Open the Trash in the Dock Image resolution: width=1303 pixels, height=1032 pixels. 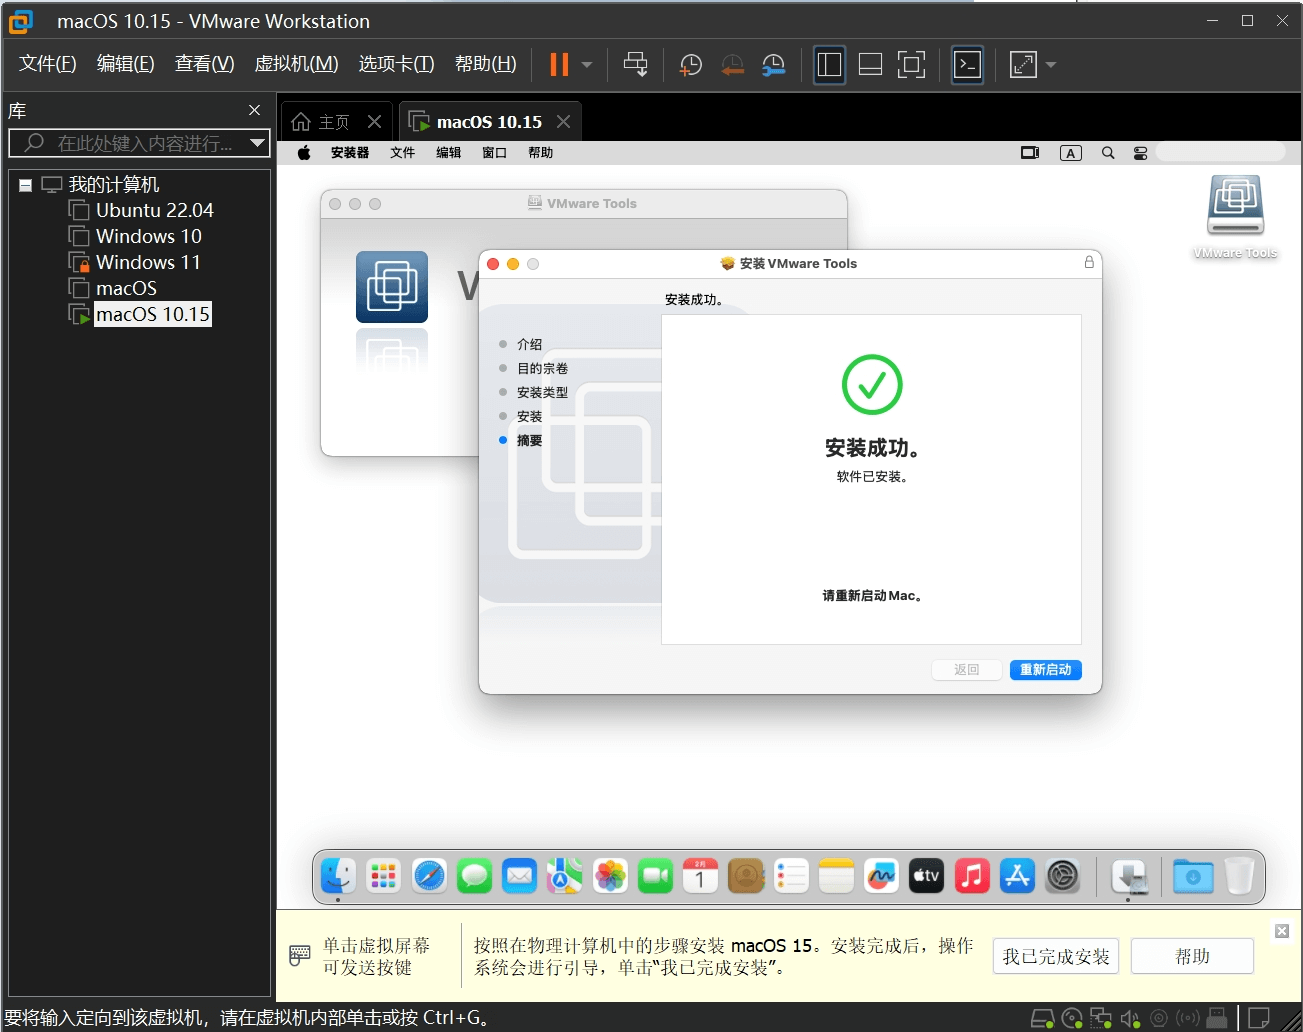click(1239, 876)
